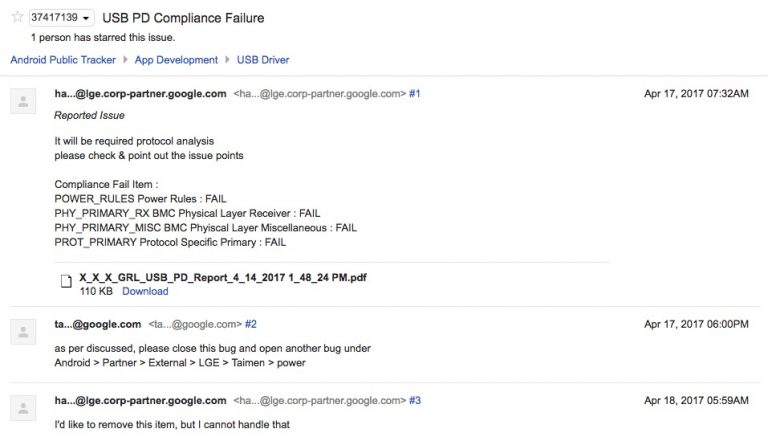This screenshot has height=441, width=768.
Task: Open comment #2 permalink
Action: point(251,324)
